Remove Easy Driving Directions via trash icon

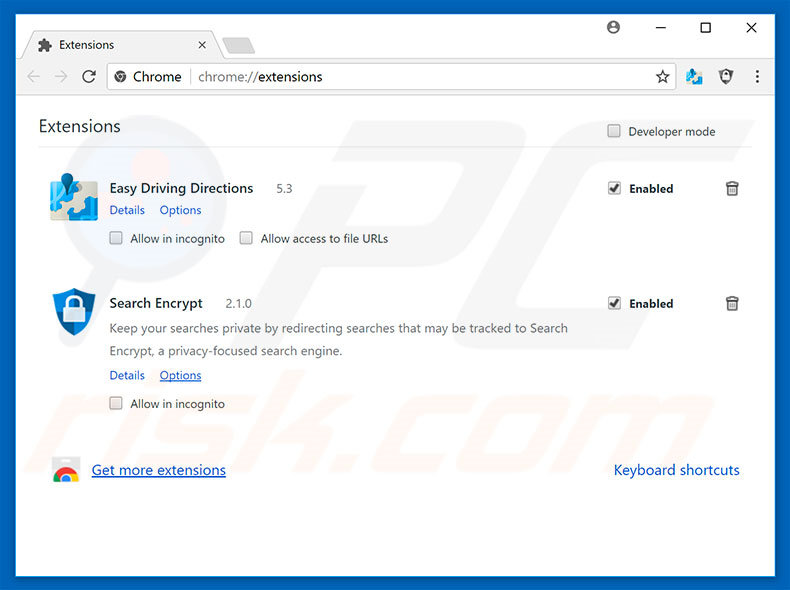(x=732, y=188)
